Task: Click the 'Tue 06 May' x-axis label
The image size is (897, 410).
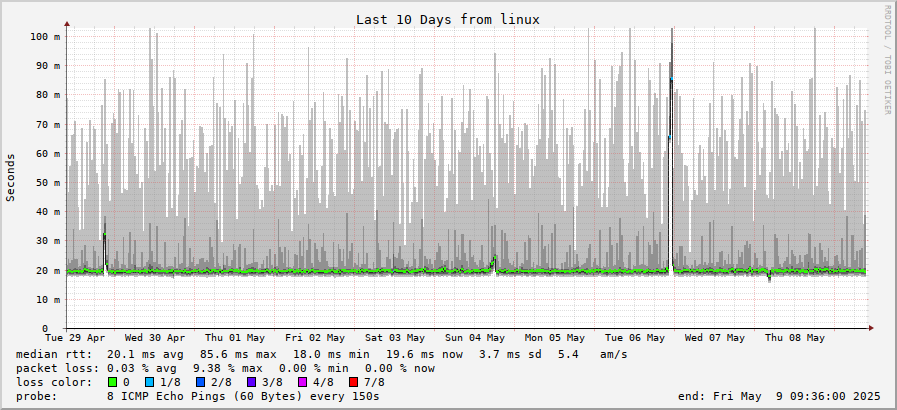Action: (635, 337)
